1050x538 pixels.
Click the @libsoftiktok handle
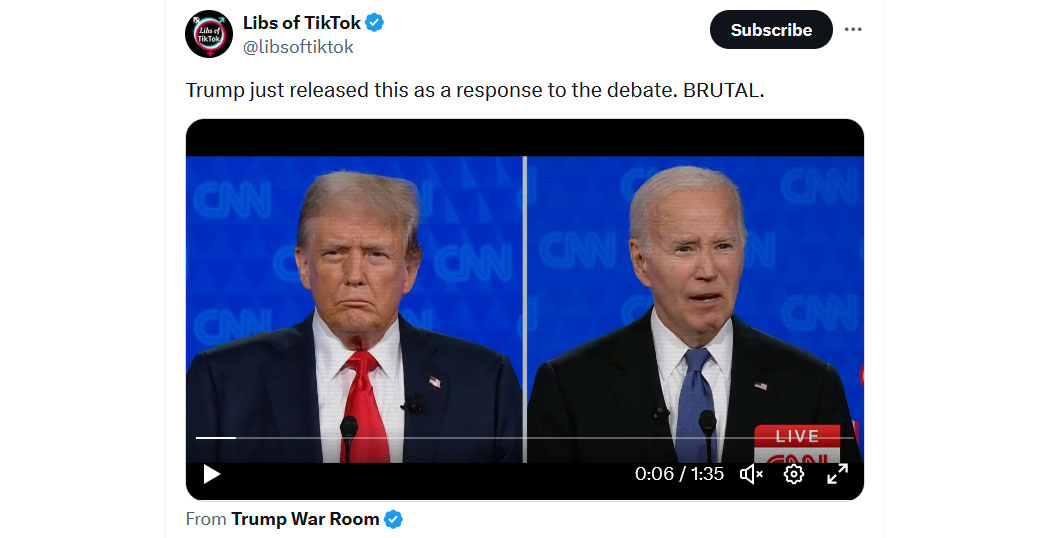click(298, 47)
